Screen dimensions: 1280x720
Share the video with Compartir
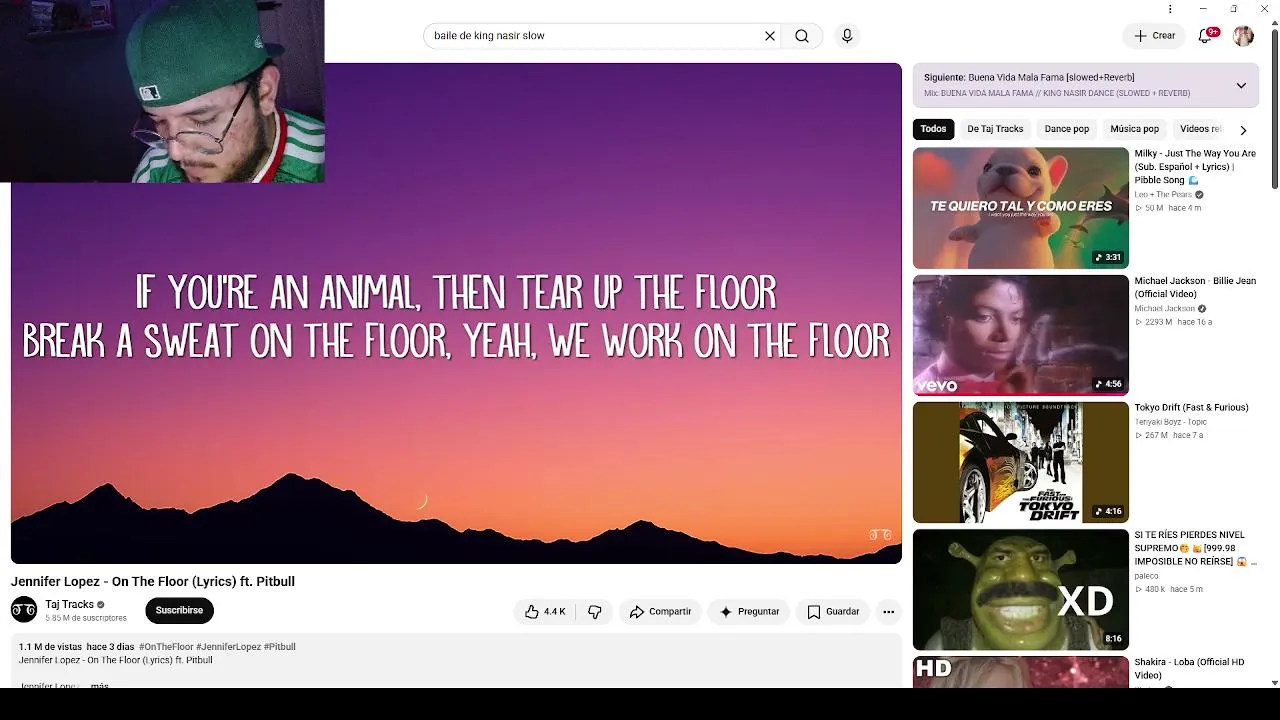tap(660, 612)
